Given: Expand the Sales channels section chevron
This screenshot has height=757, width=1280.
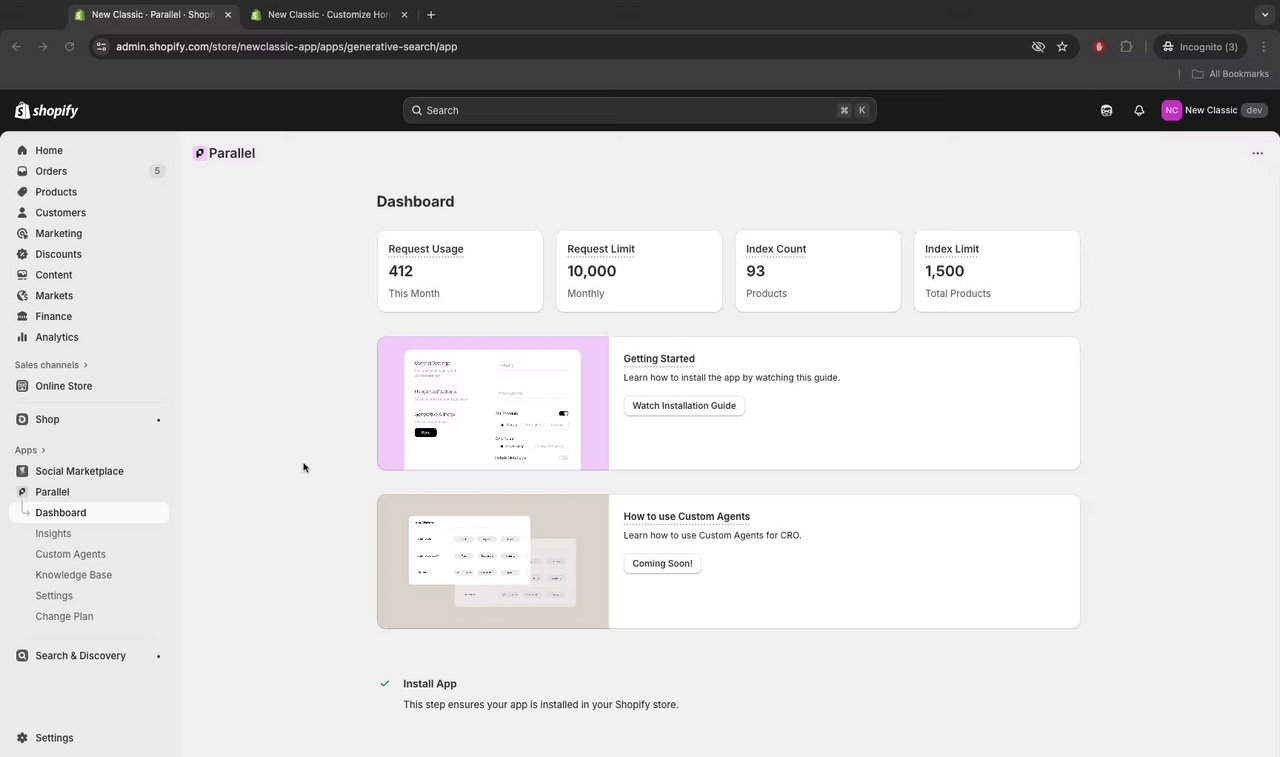Looking at the screenshot, I should 86,365.
